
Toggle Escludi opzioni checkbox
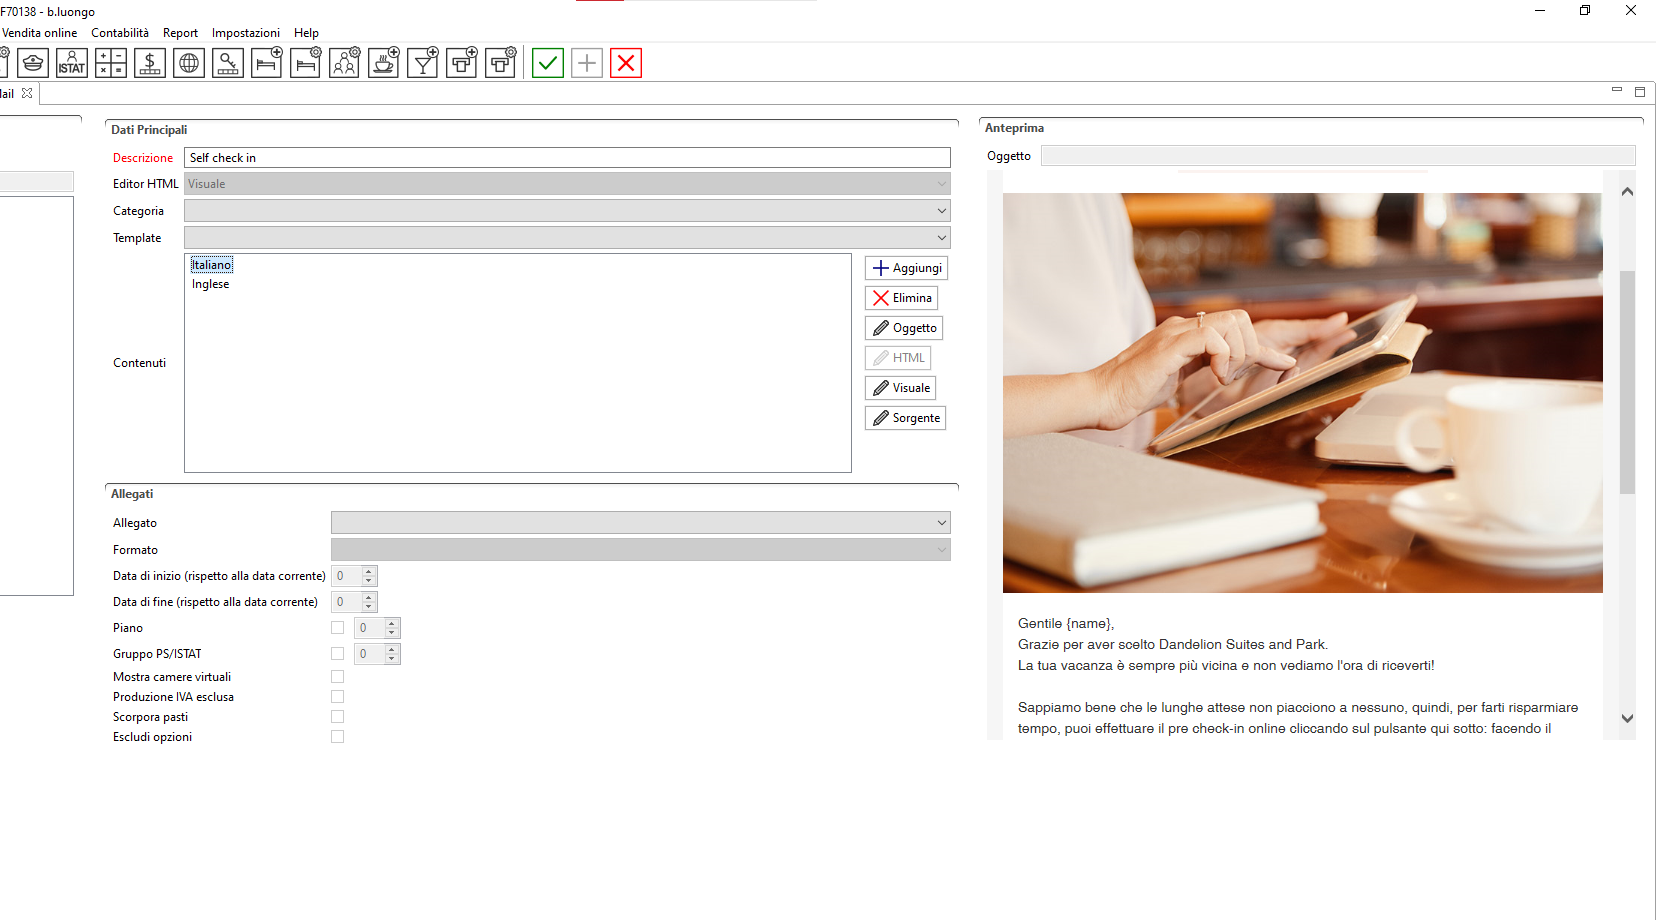click(338, 737)
